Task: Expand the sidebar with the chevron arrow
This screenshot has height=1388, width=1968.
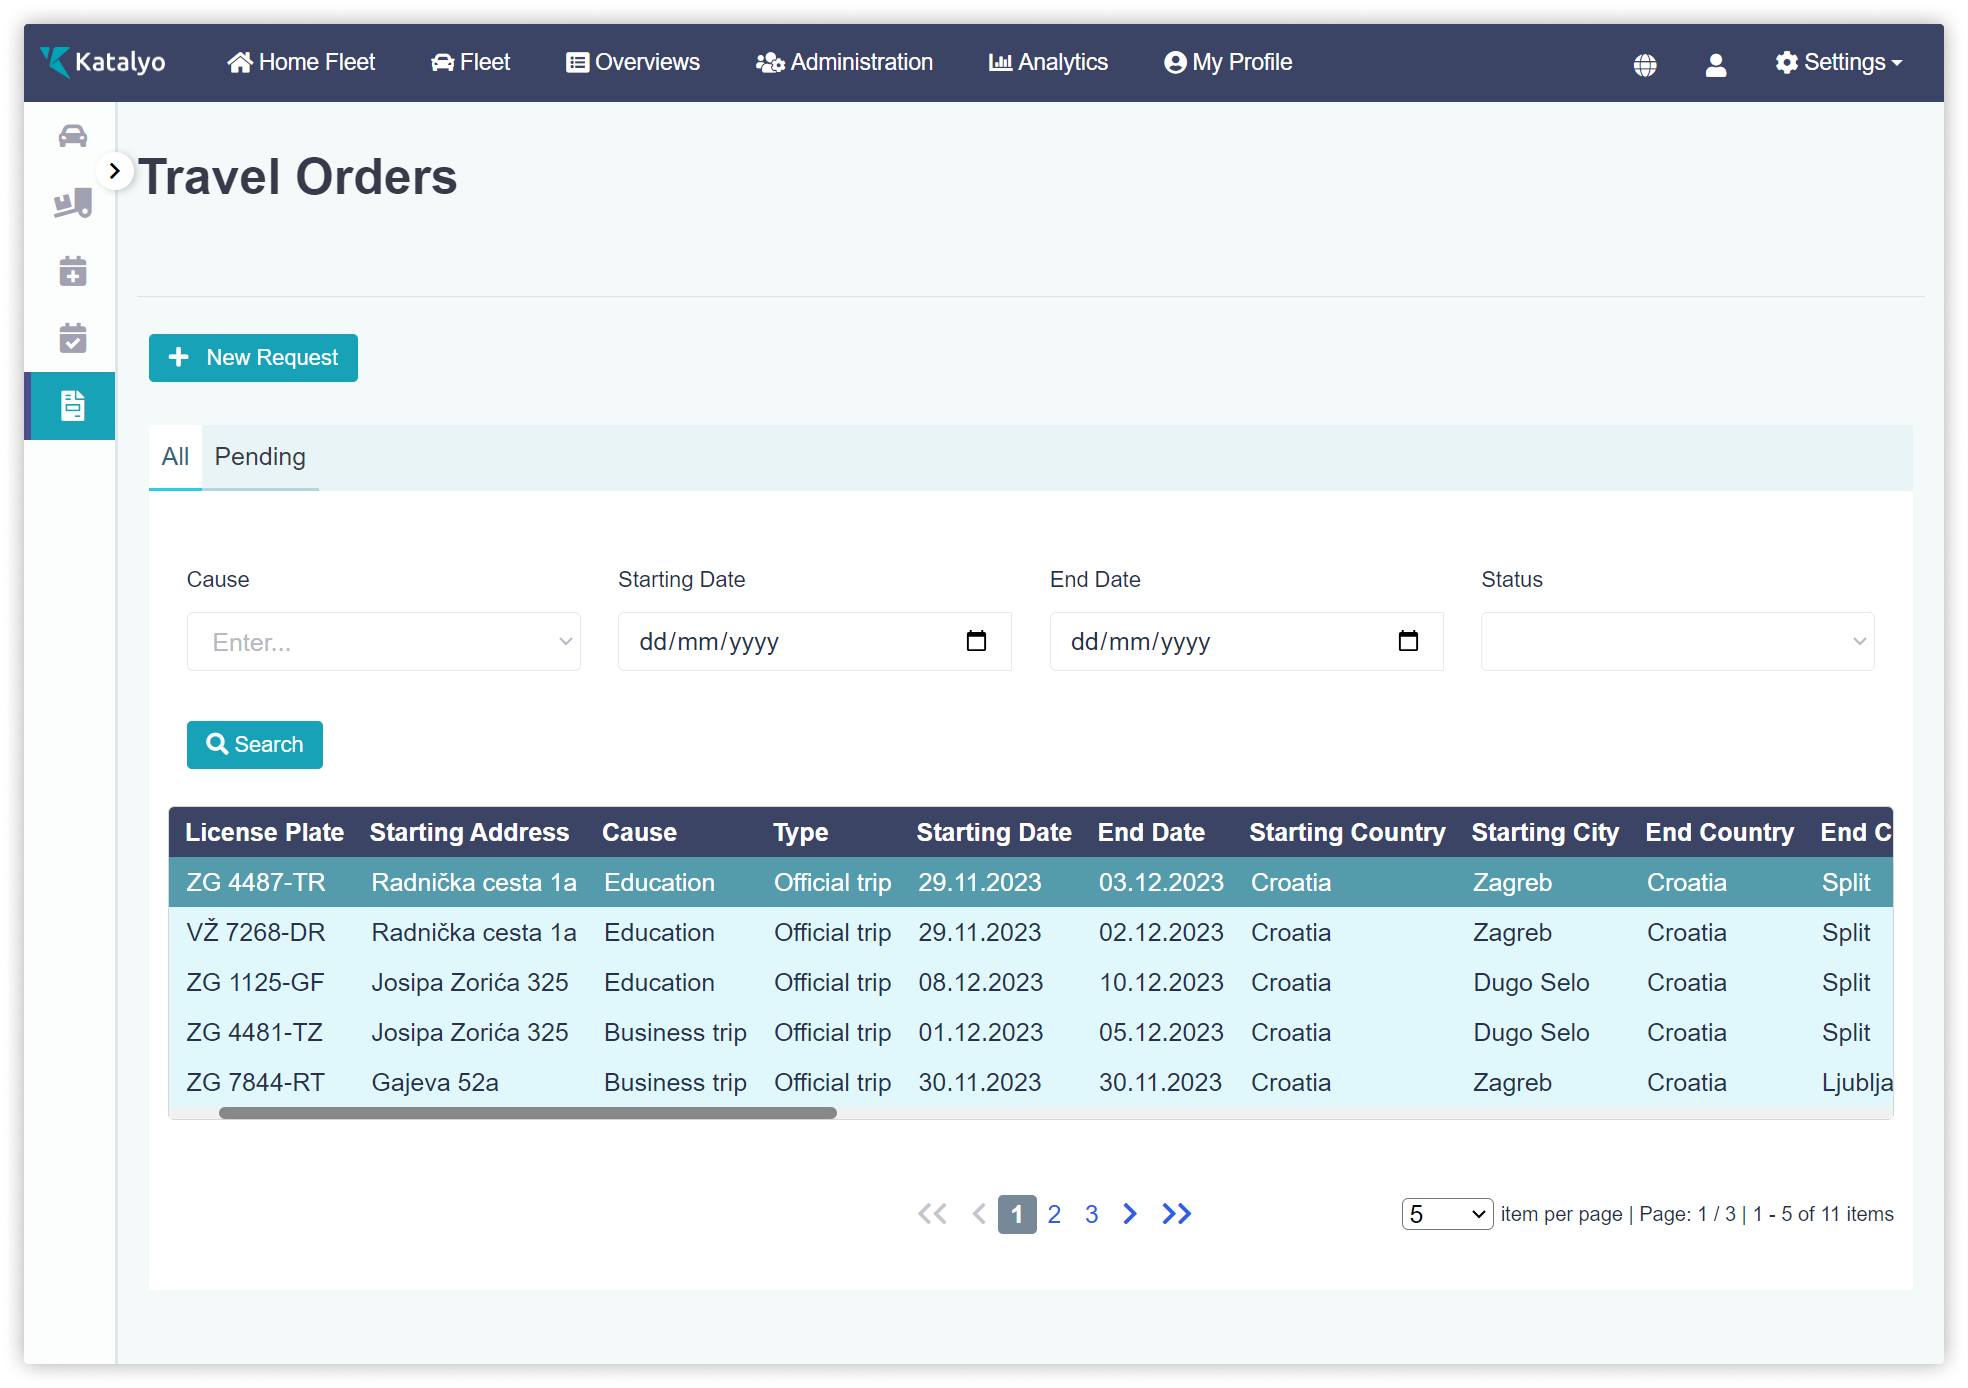Action: [x=115, y=171]
